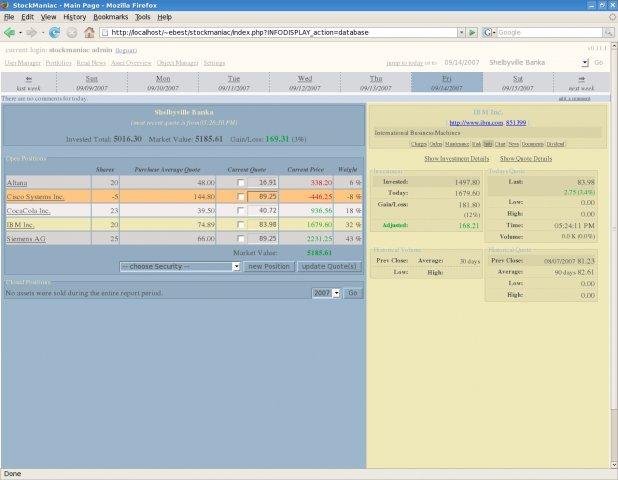
Task: Open the Help menu
Action: [164, 17]
